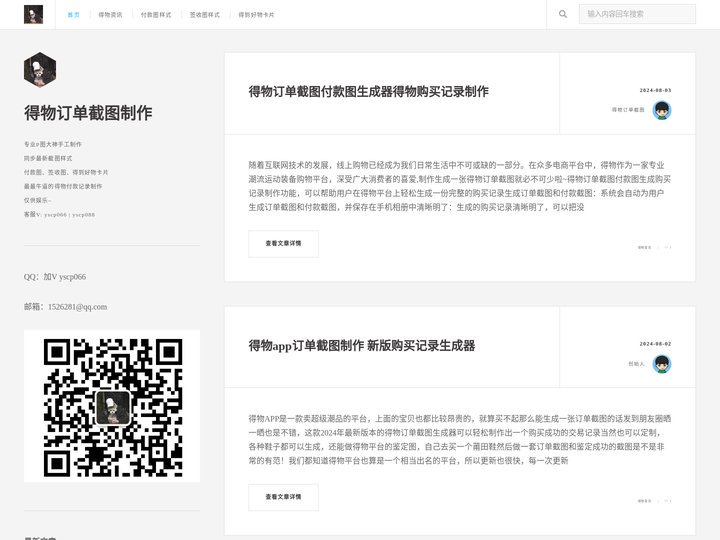Open the 付款图样式 nav item
The height and width of the screenshot is (540, 720).
point(156,15)
